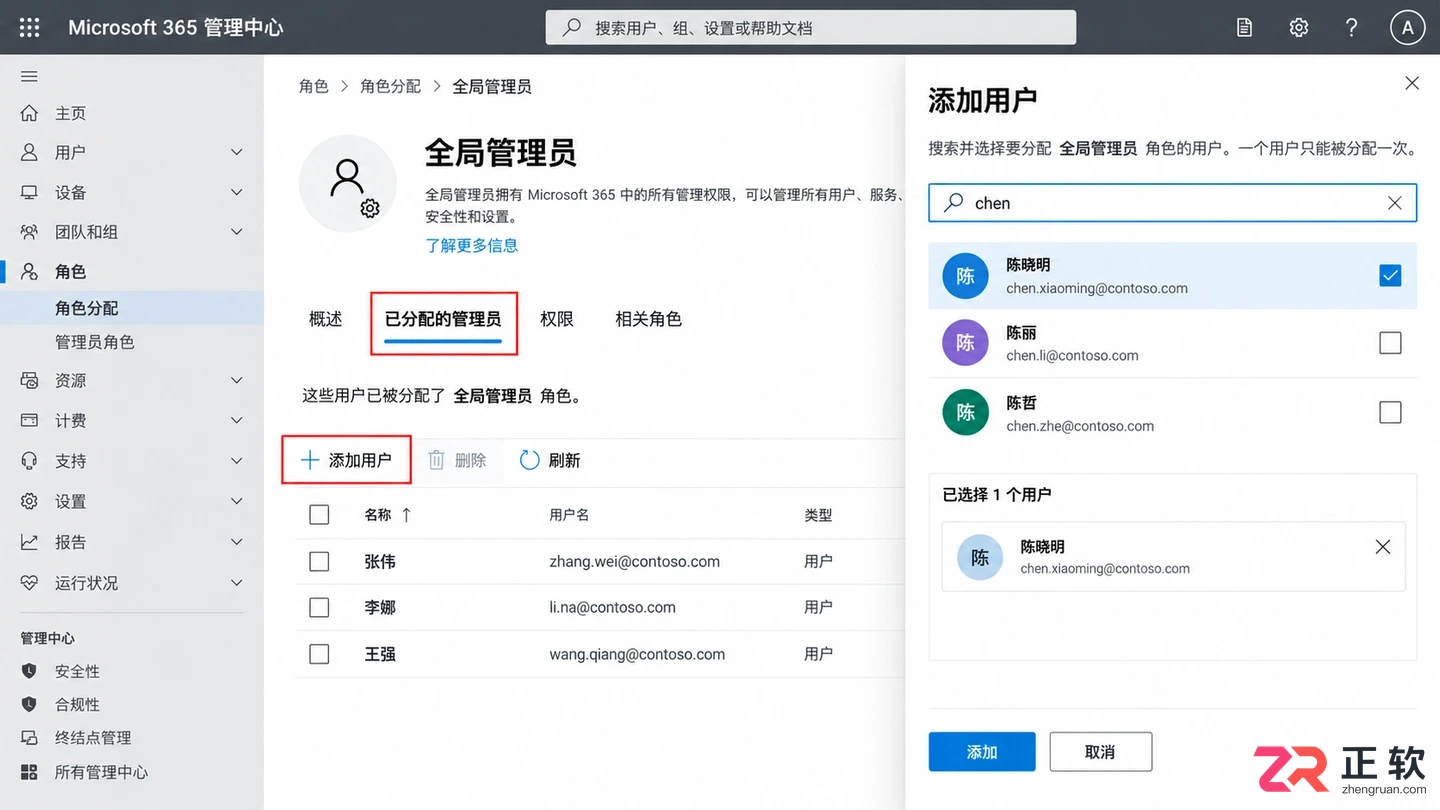Click the 运行状况 heart icon
This screenshot has width=1440, height=810.
(x=30, y=583)
